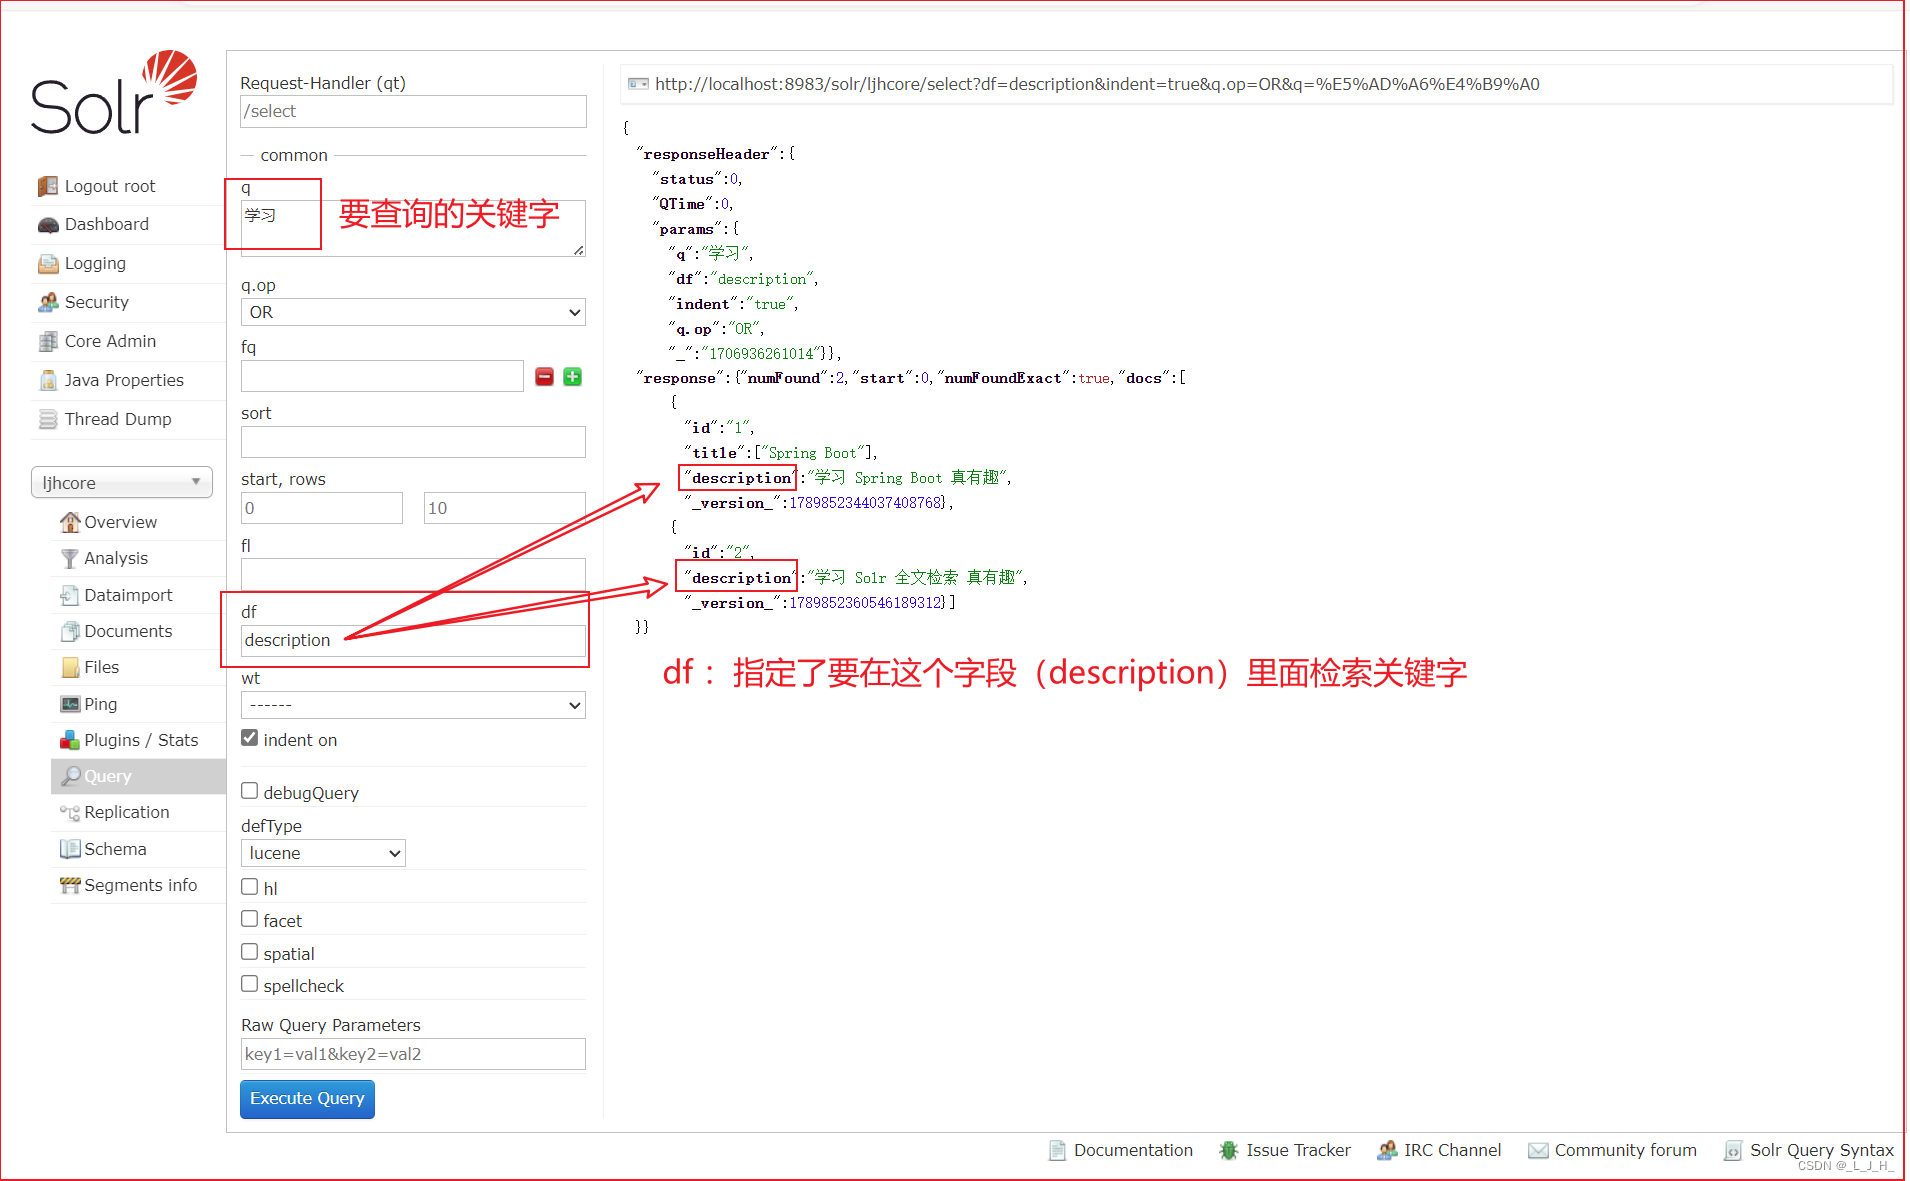Open the IRC Channel link
The width and height of the screenshot is (1910, 1181).
coord(1439,1150)
